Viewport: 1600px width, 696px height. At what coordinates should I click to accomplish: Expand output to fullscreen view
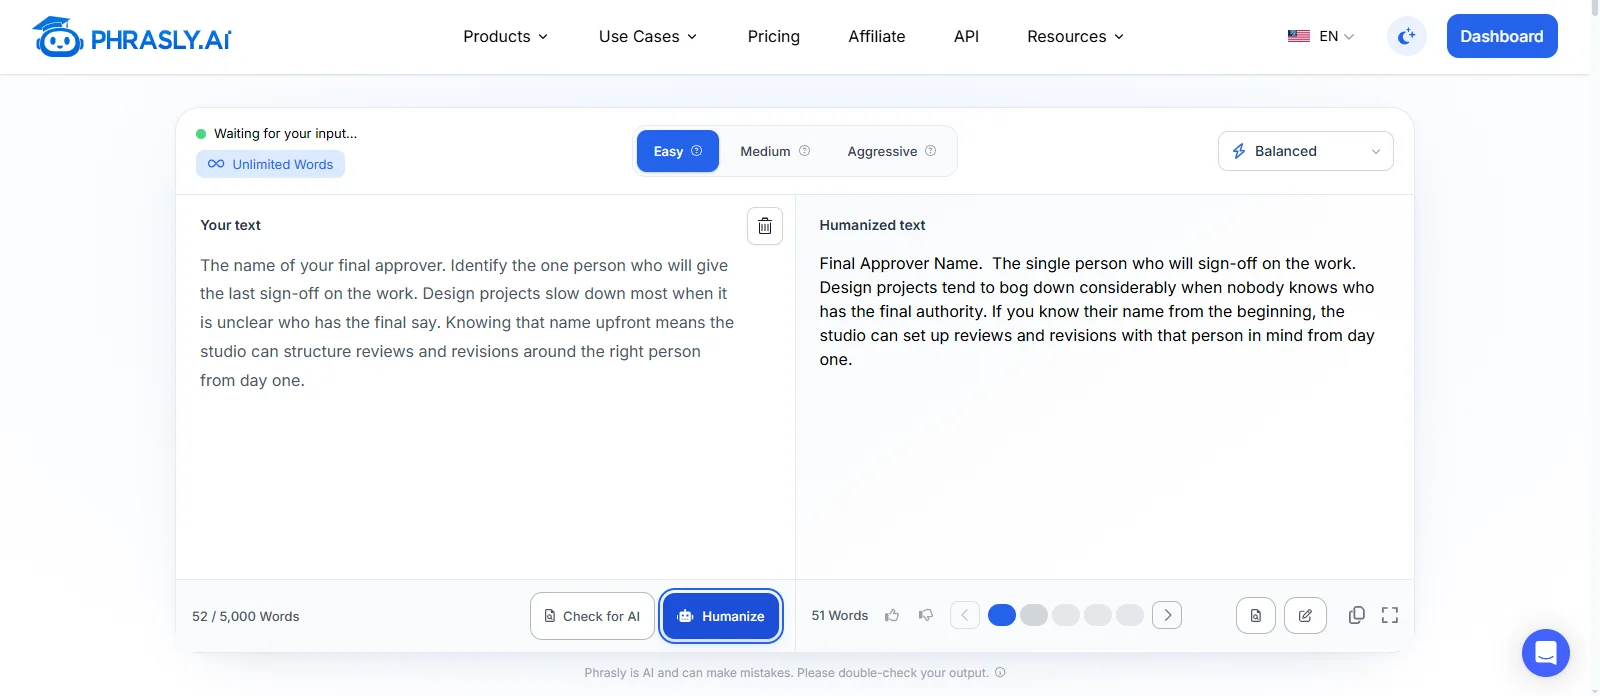(1390, 615)
